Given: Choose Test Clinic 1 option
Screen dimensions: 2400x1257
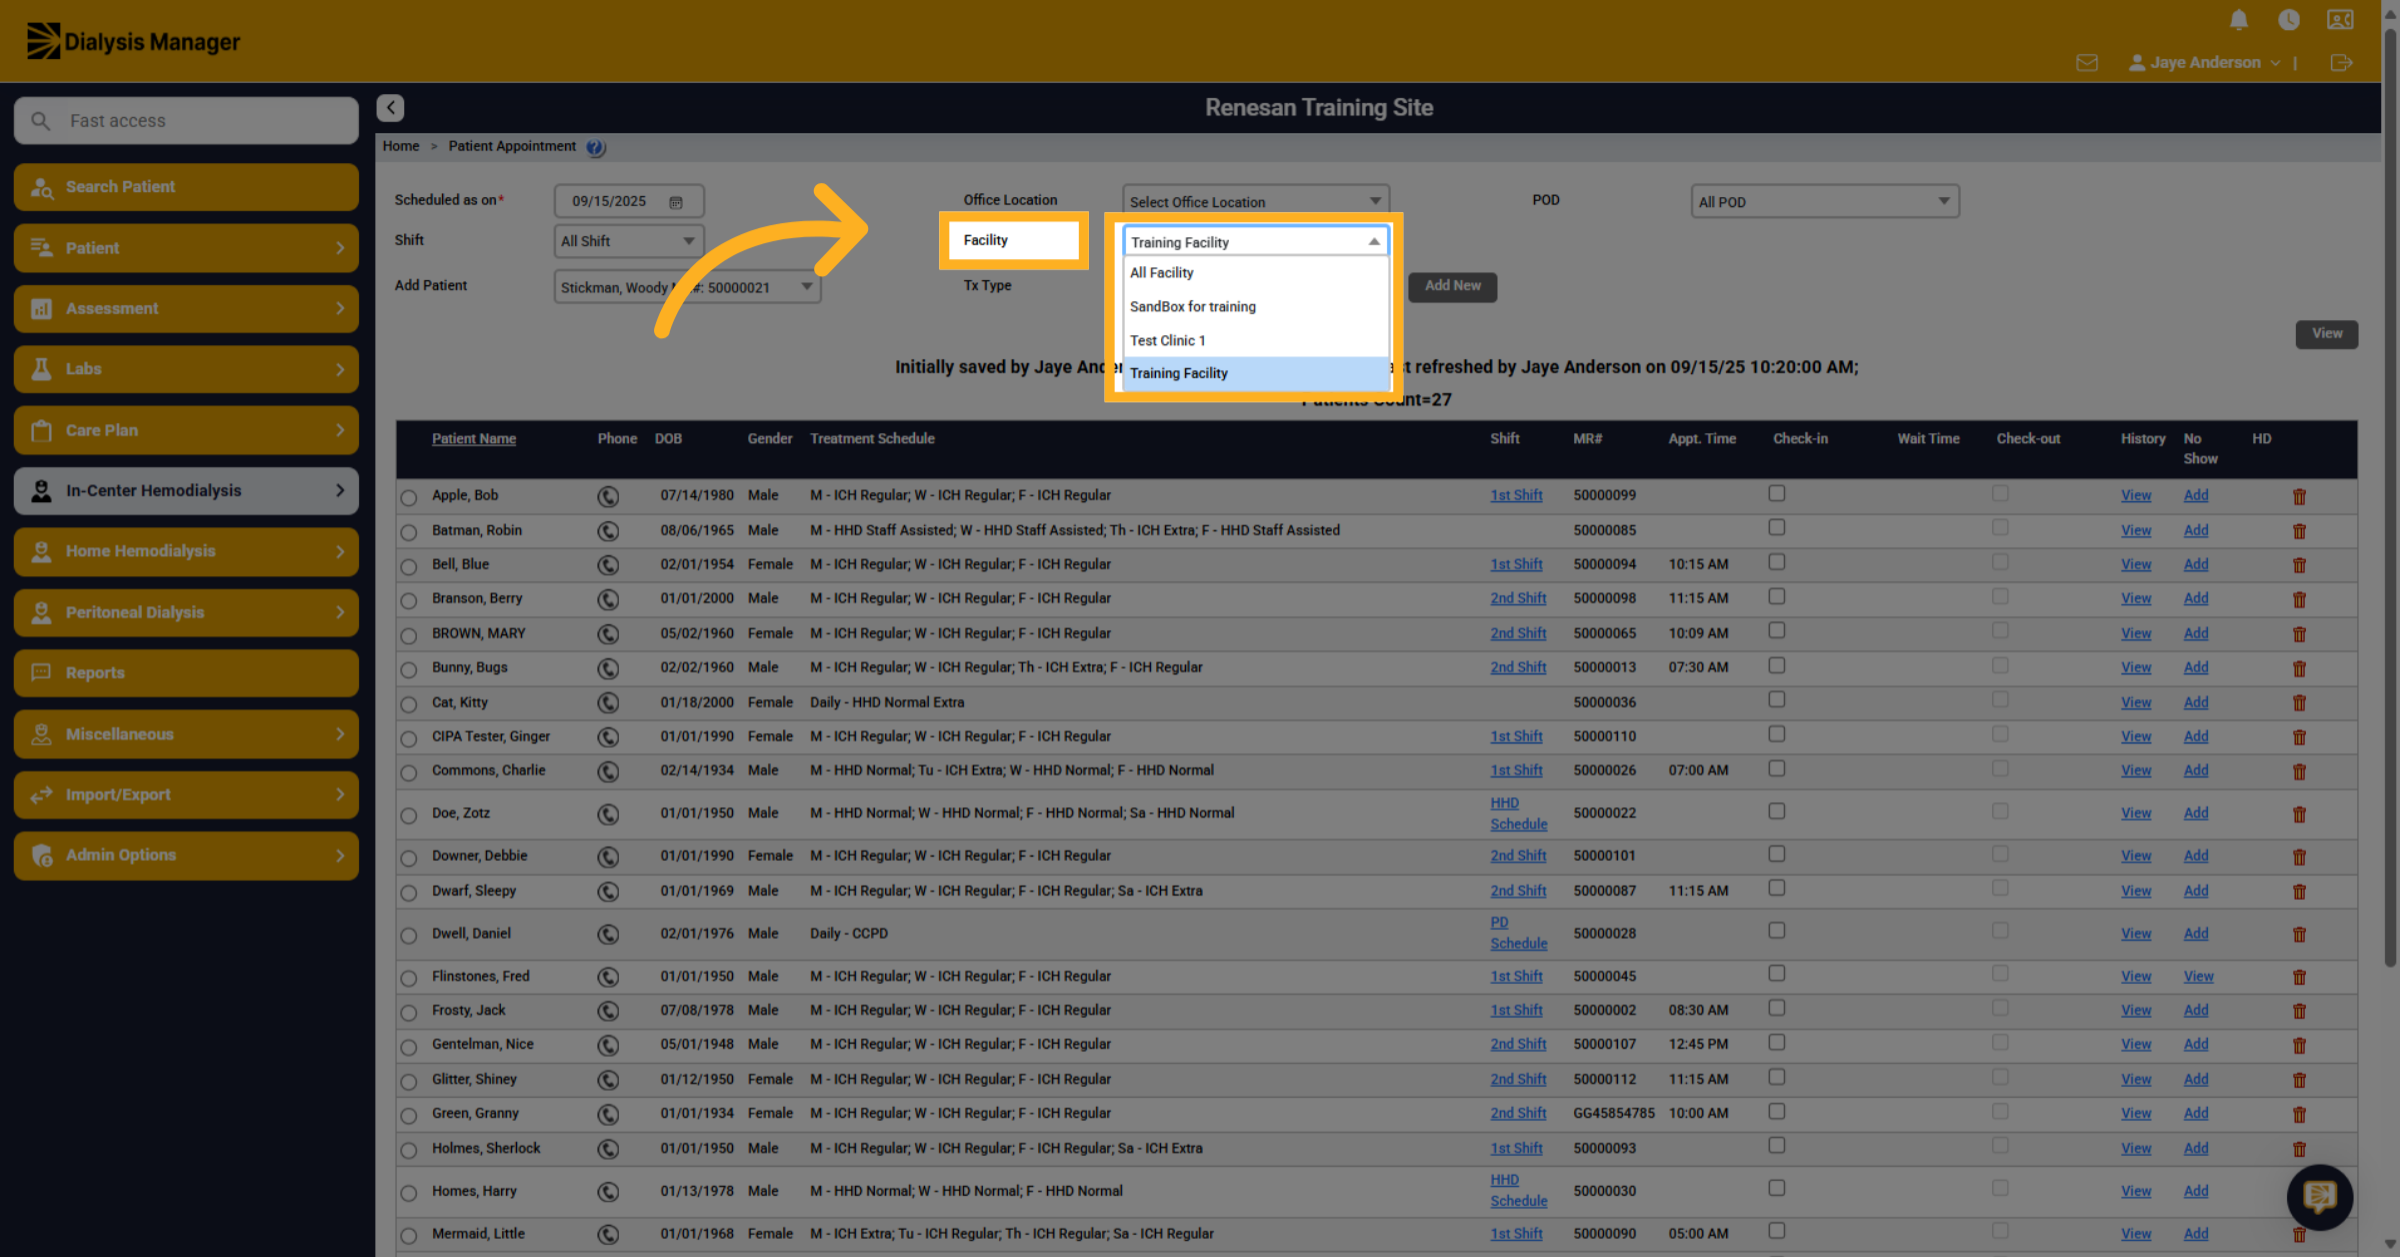Looking at the screenshot, I should pyautogui.click(x=1255, y=340).
